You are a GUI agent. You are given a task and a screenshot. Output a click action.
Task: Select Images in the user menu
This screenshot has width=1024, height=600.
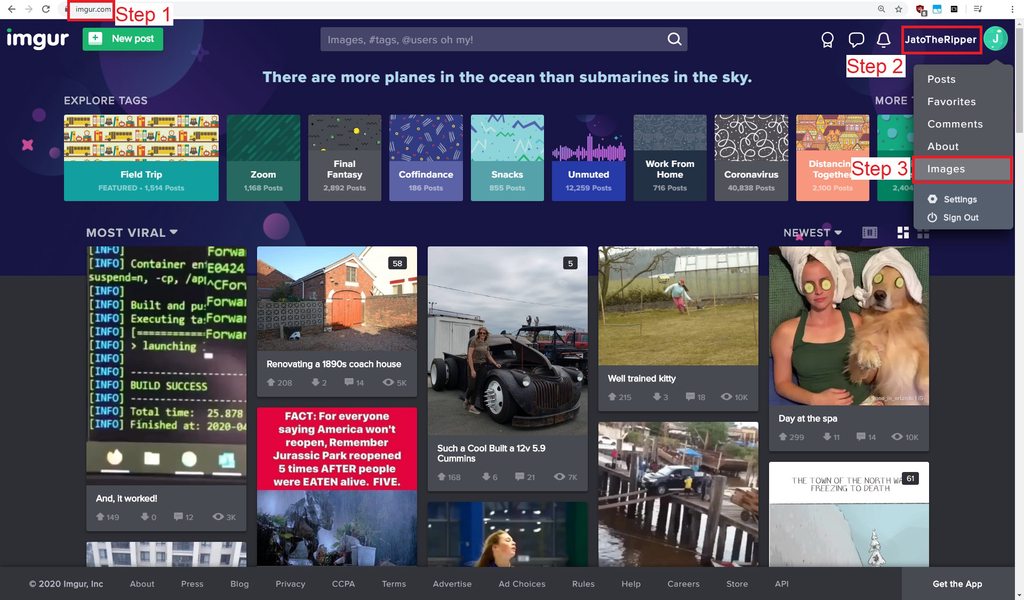point(963,169)
